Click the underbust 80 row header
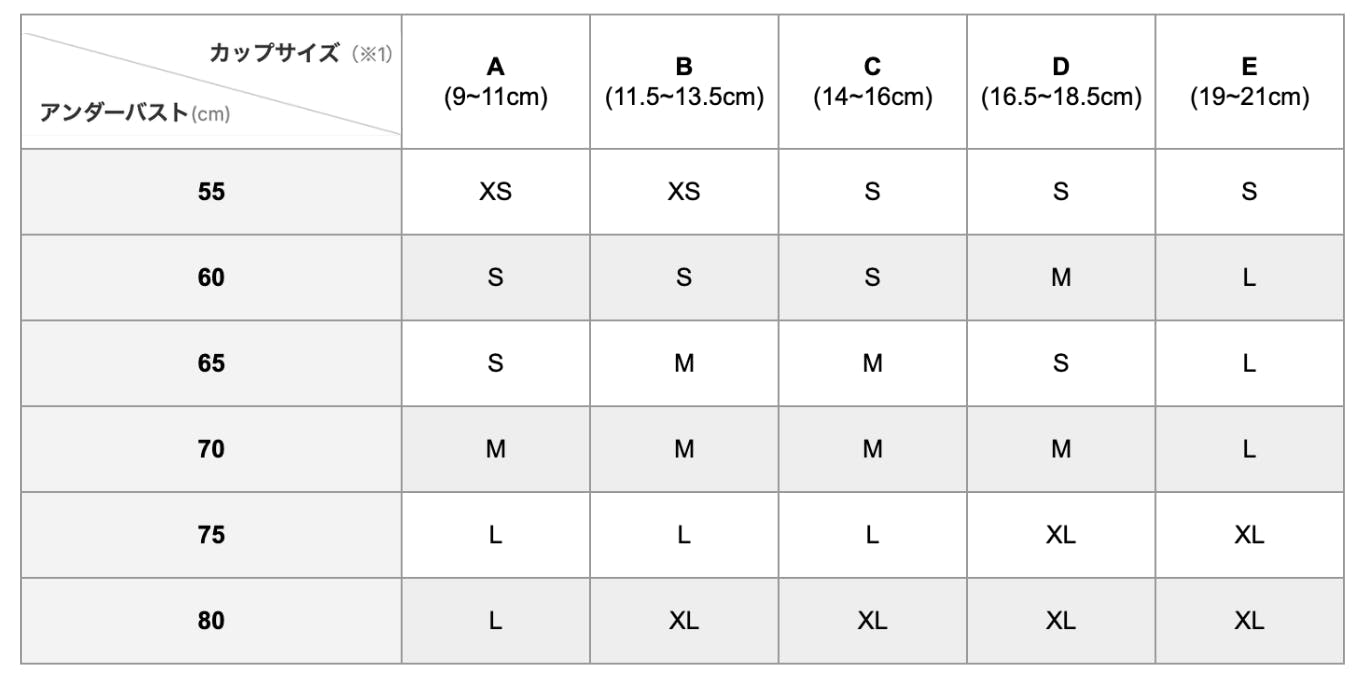This screenshot has height=674, width=1370. (x=211, y=621)
